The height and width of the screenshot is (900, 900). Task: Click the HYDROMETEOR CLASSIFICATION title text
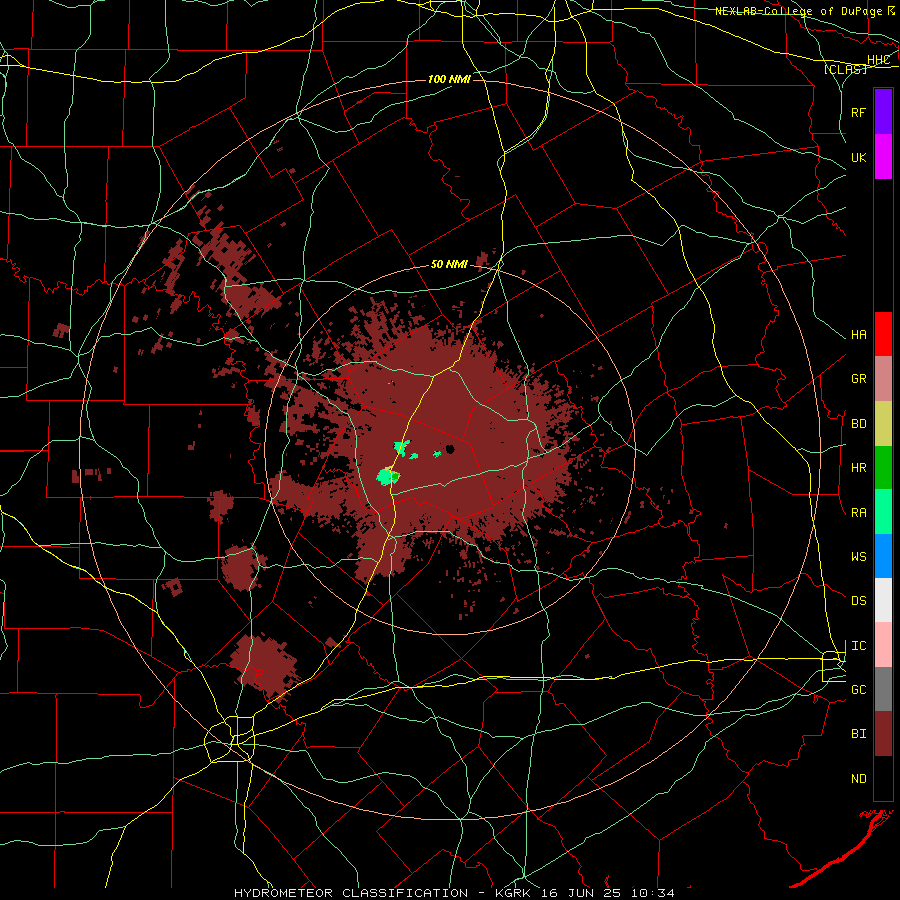pyautogui.click(x=350, y=893)
